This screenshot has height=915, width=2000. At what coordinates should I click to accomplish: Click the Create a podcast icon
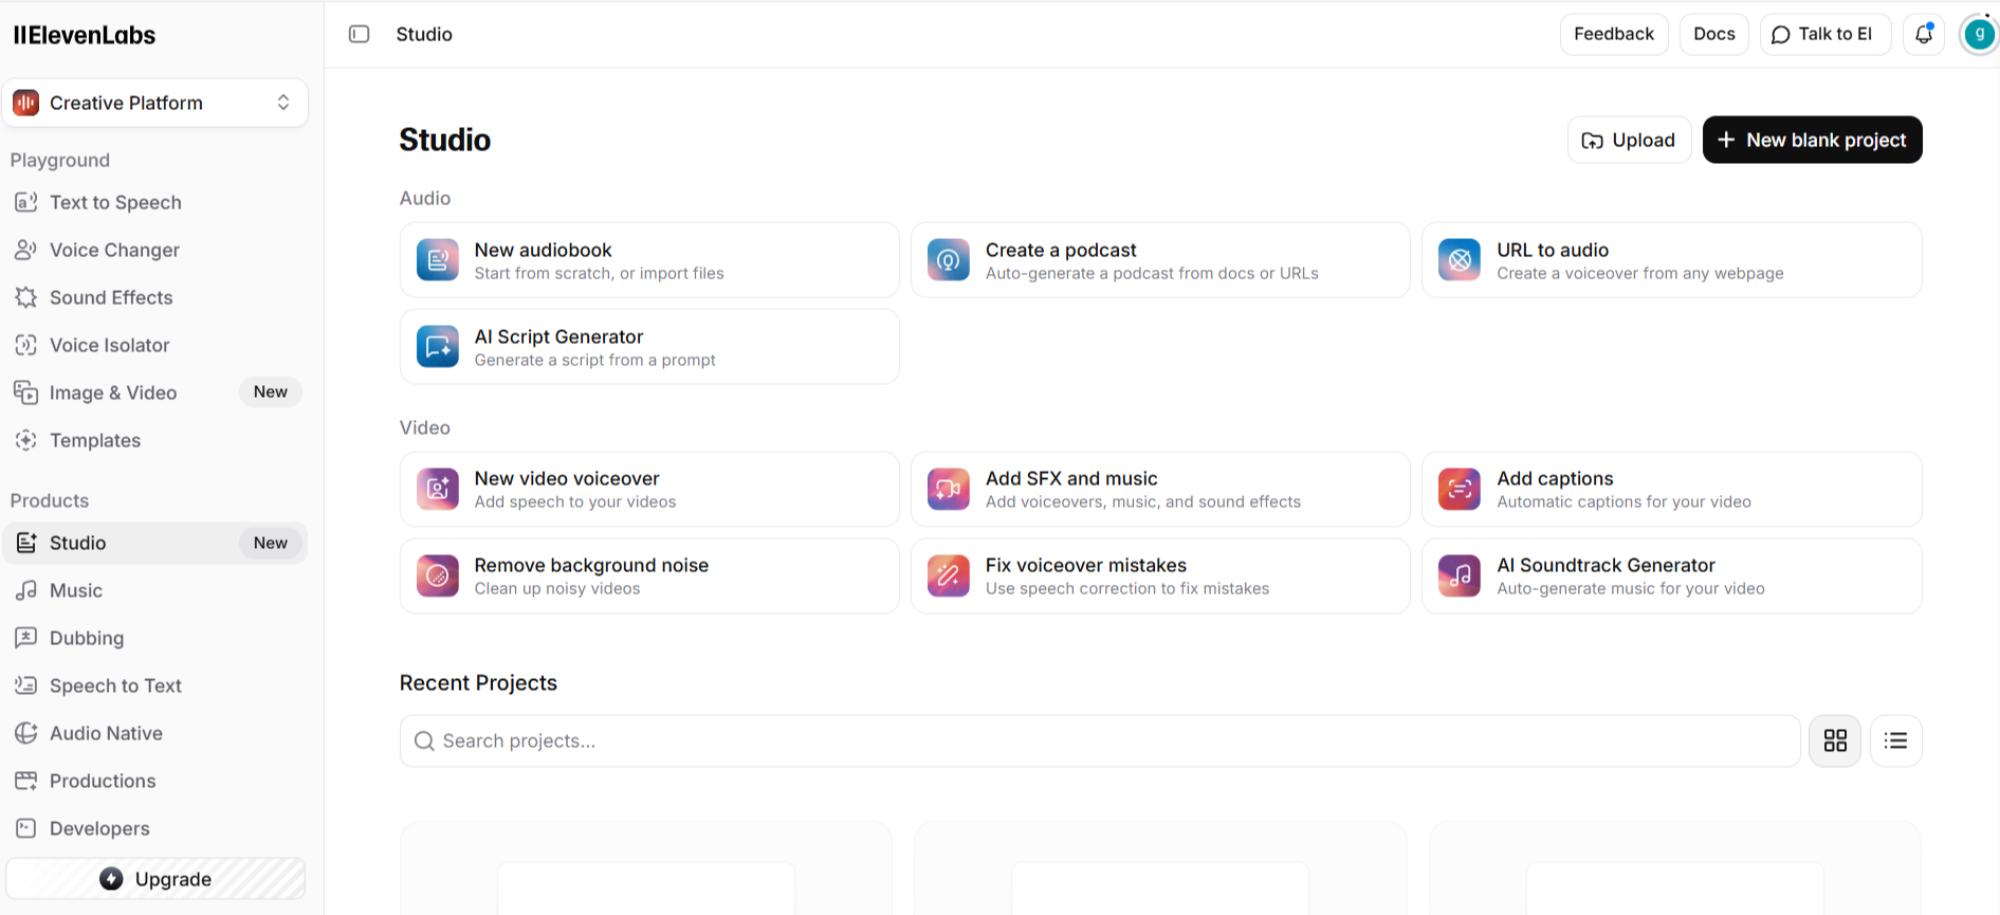point(948,260)
